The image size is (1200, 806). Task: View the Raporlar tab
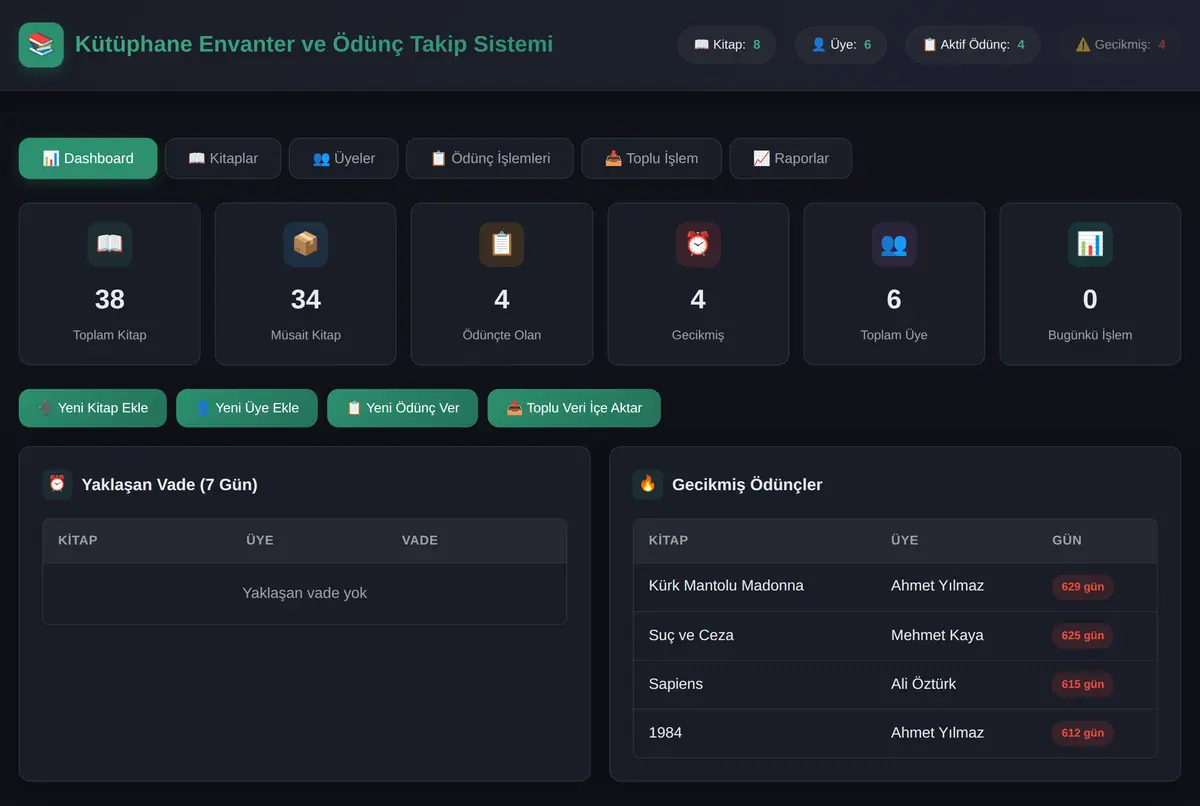click(x=791, y=158)
